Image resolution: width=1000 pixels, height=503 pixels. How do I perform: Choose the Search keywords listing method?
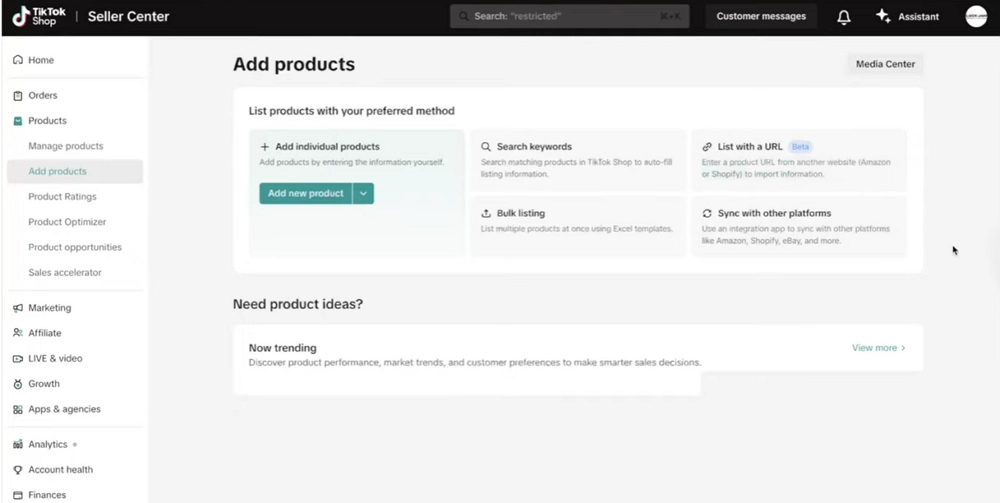578,161
